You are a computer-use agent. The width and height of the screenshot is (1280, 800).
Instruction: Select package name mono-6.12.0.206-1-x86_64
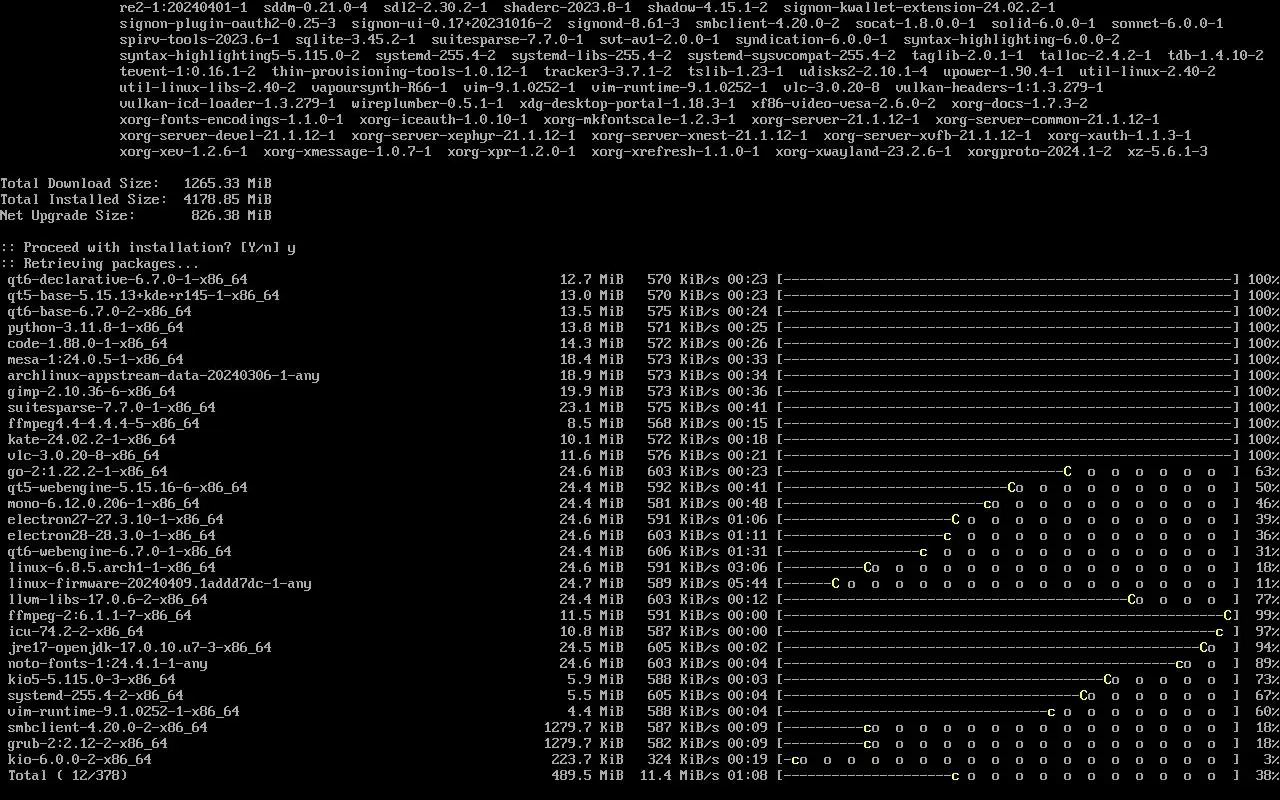click(x=104, y=503)
